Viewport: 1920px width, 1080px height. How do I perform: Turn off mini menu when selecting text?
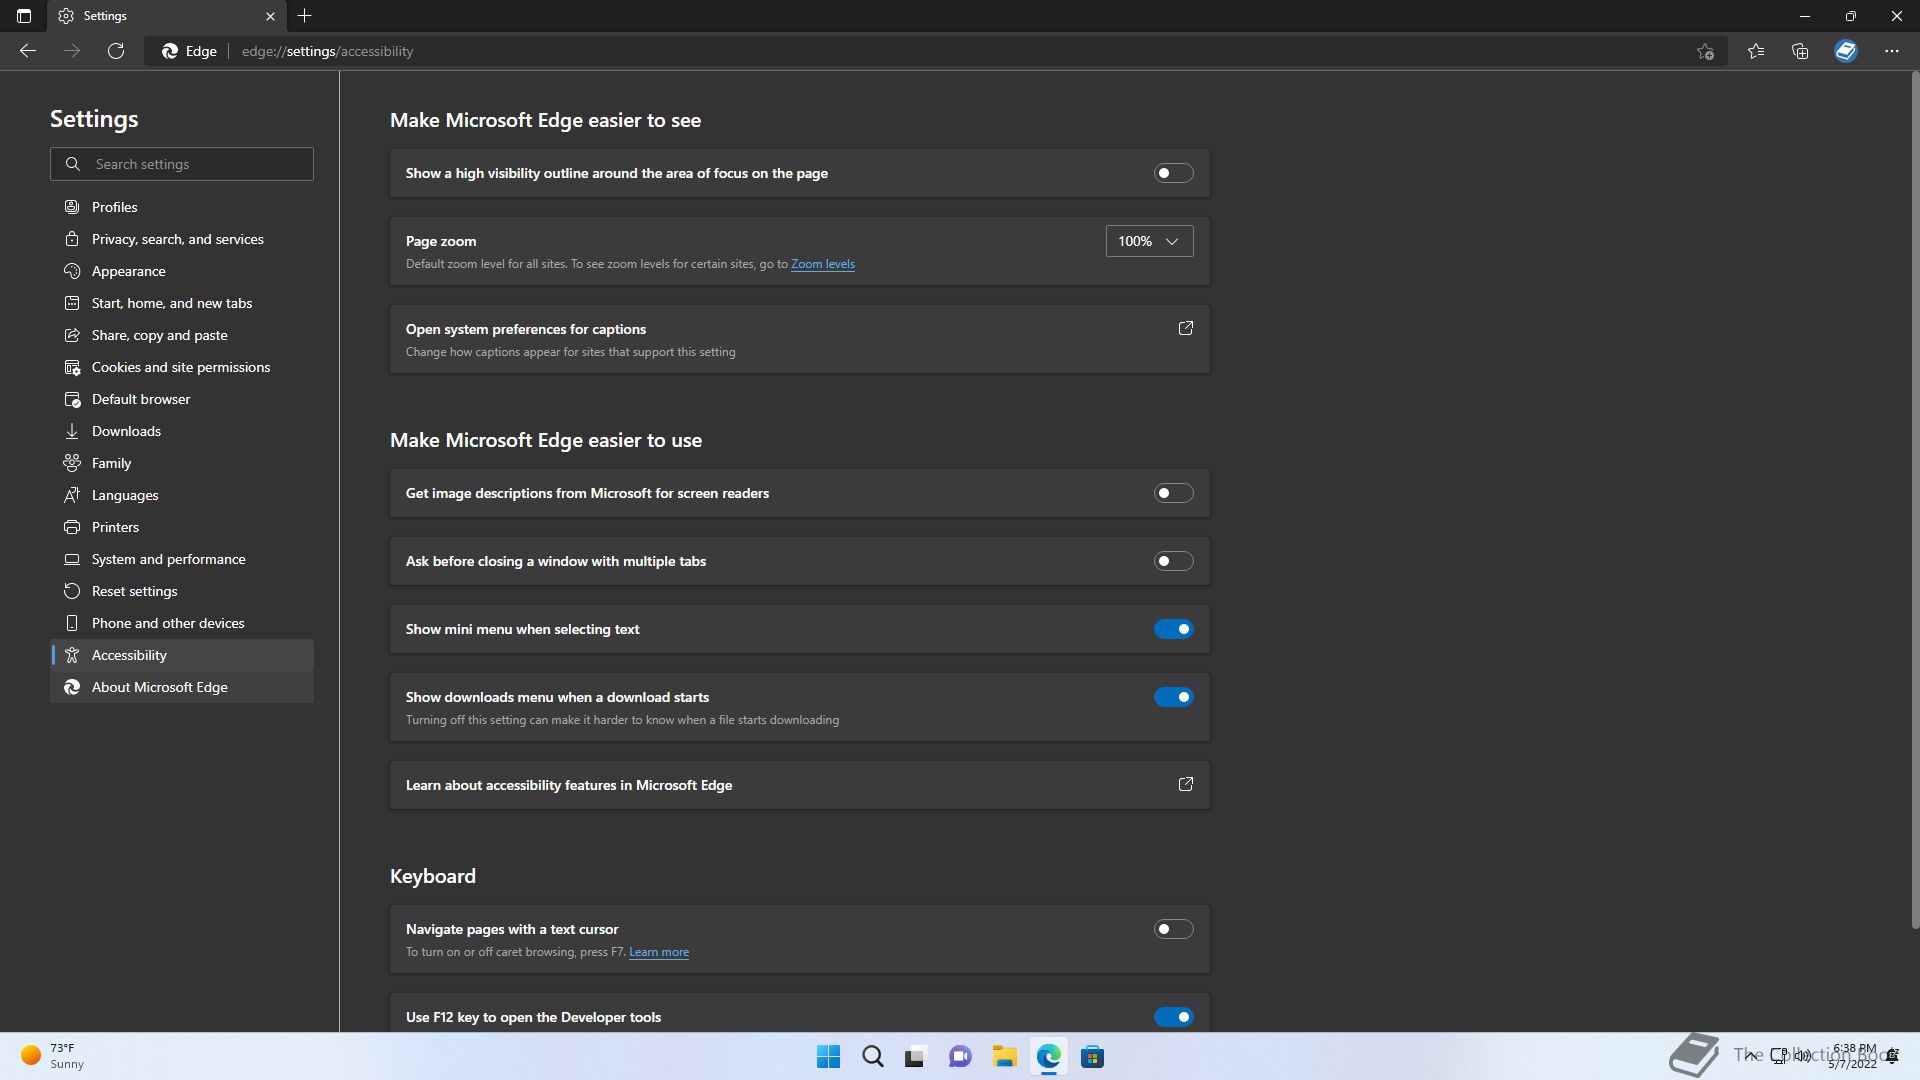tap(1173, 629)
